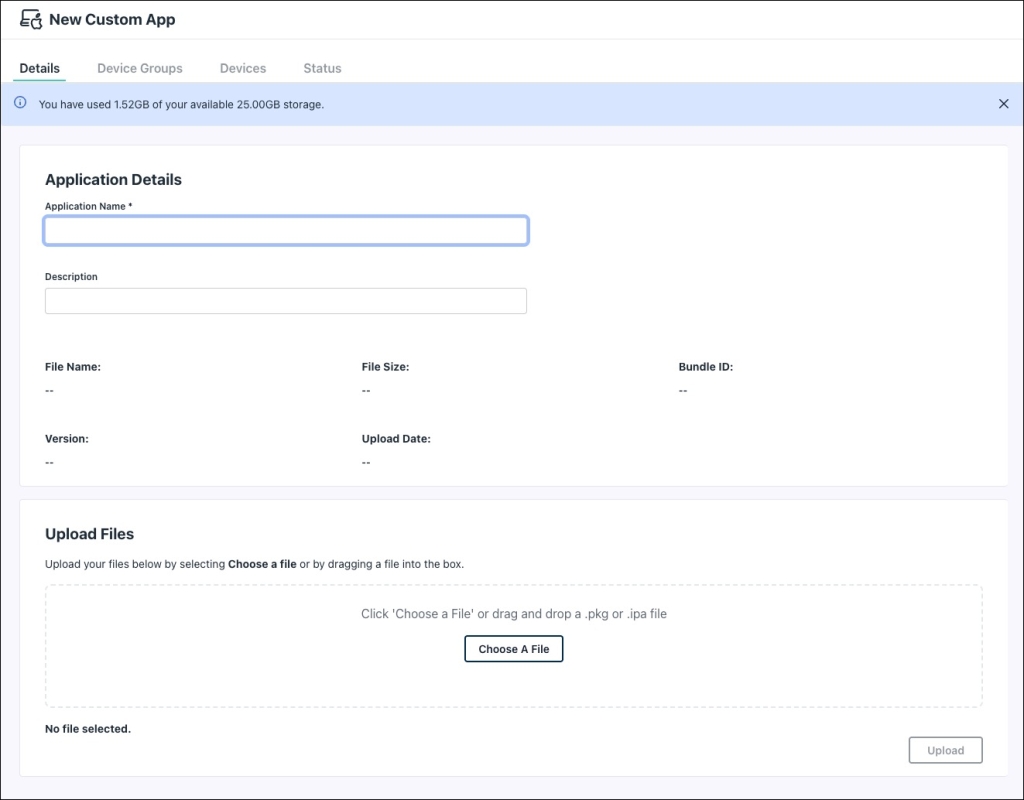Click the Version field value
The width and height of the screenshot is (1024, 800).
coord(49,462)
